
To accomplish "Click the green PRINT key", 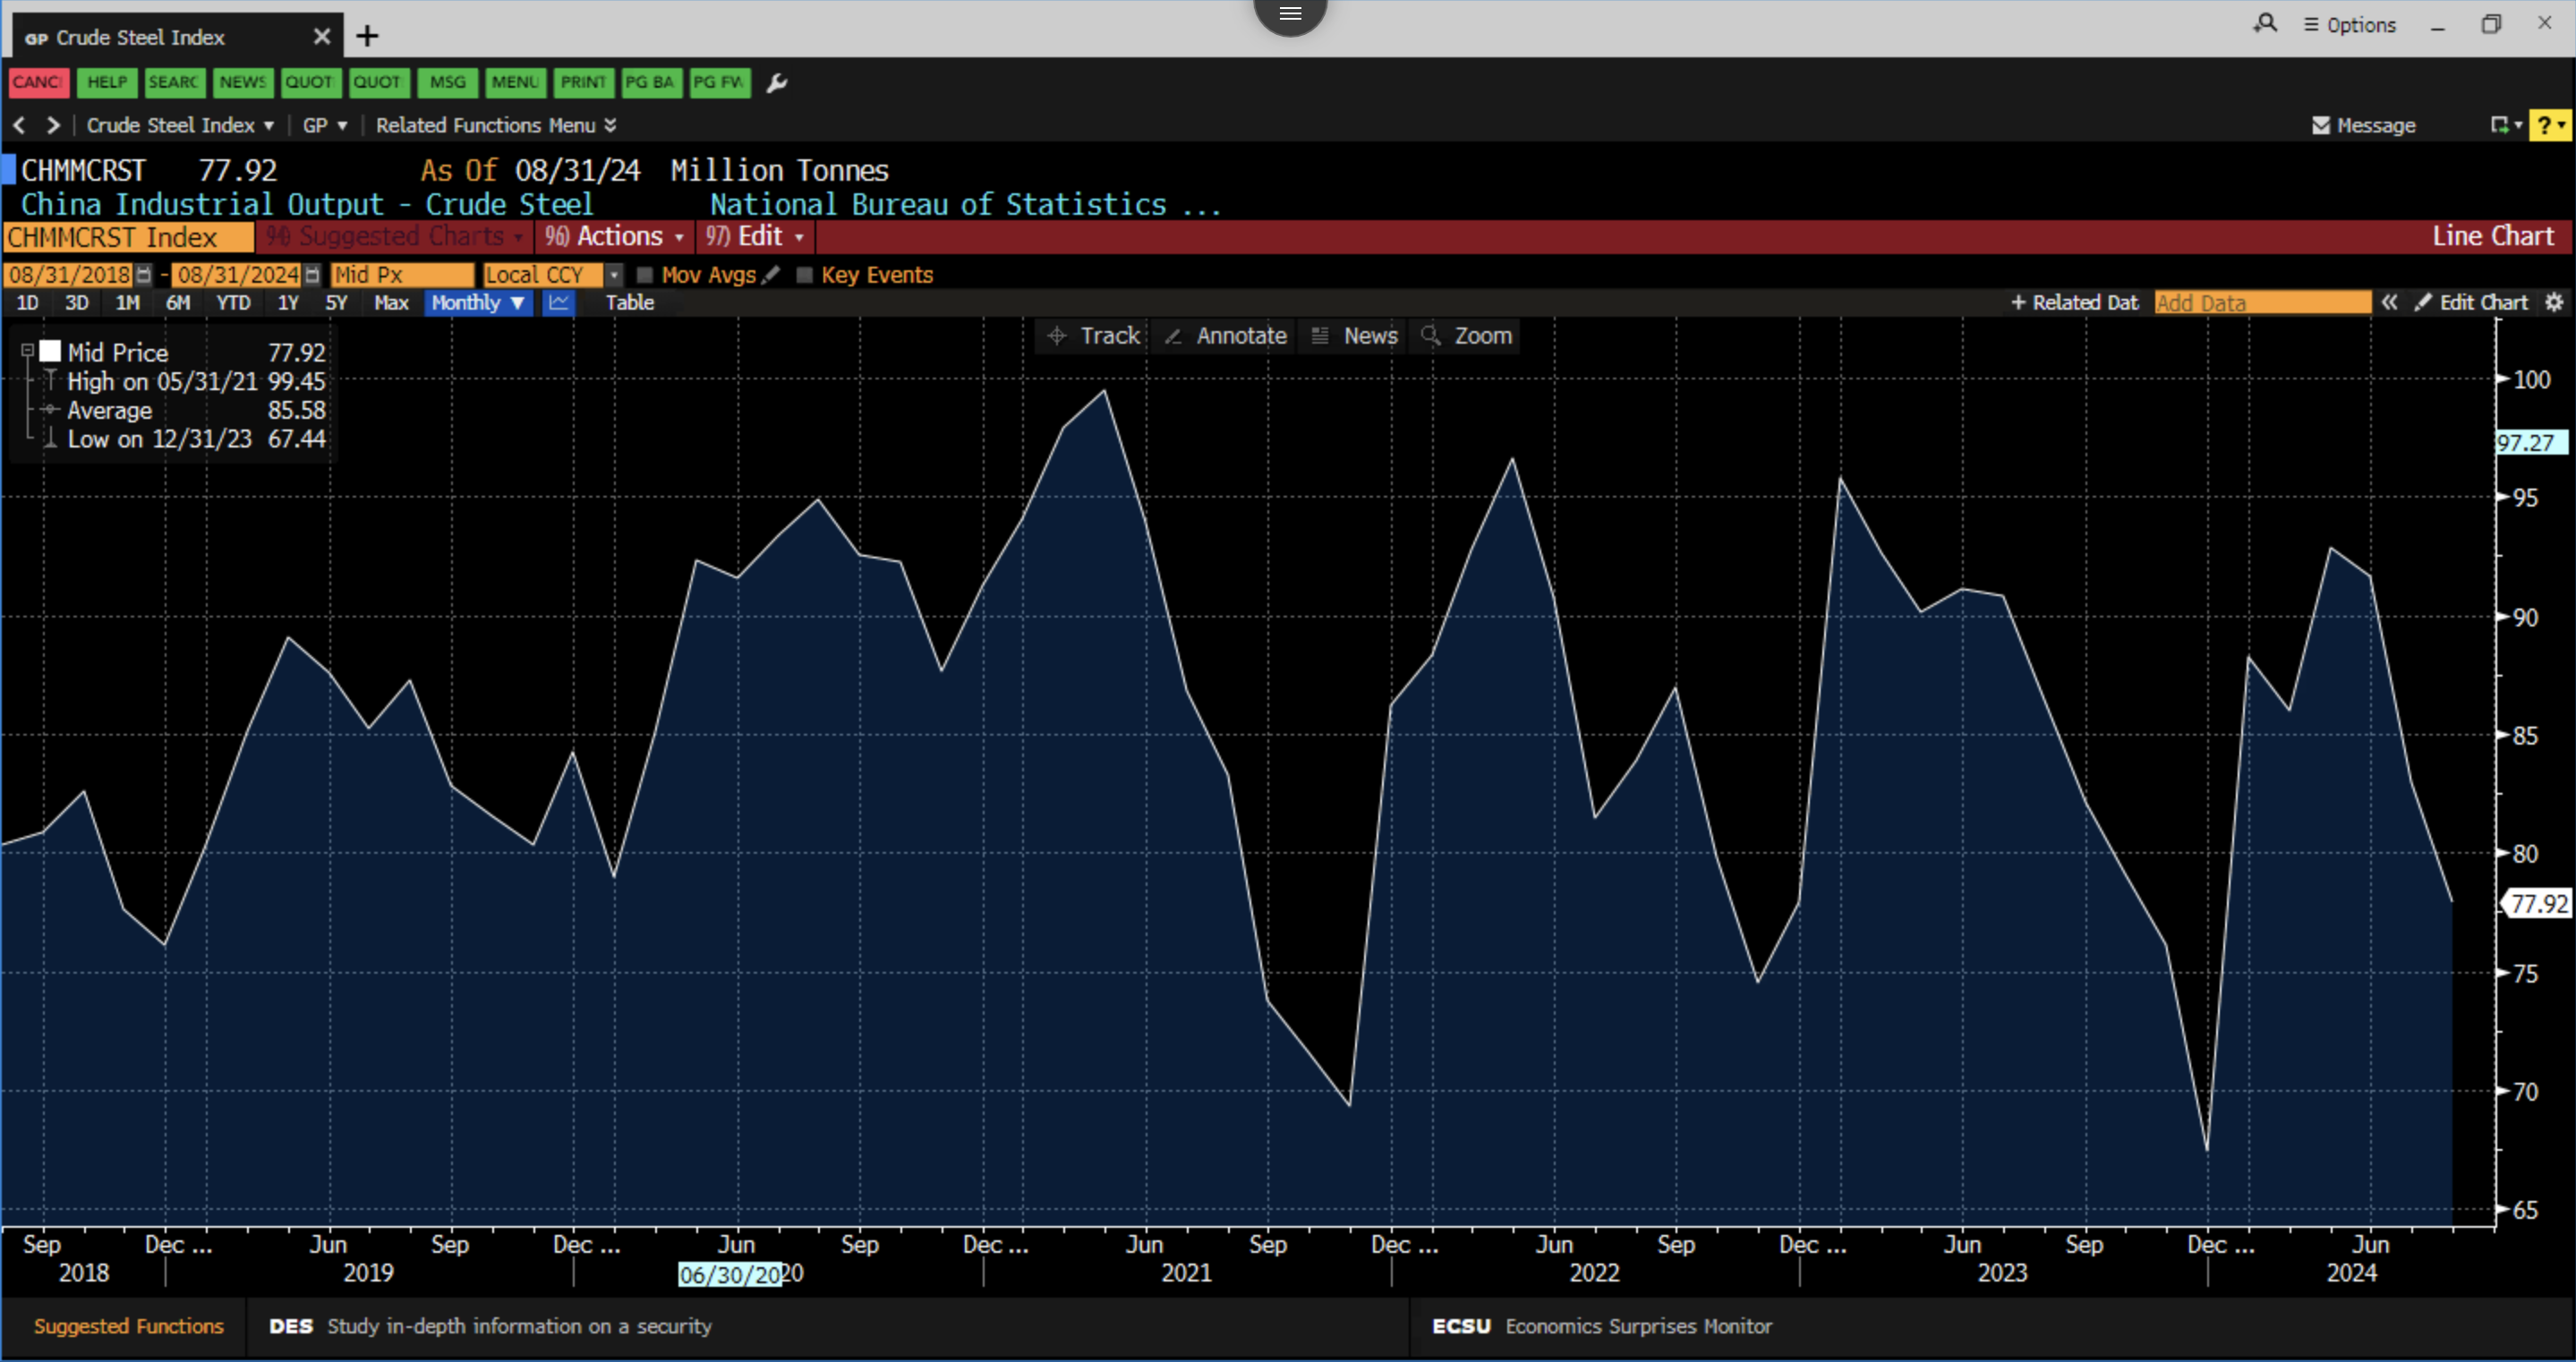I will point(583,82).
